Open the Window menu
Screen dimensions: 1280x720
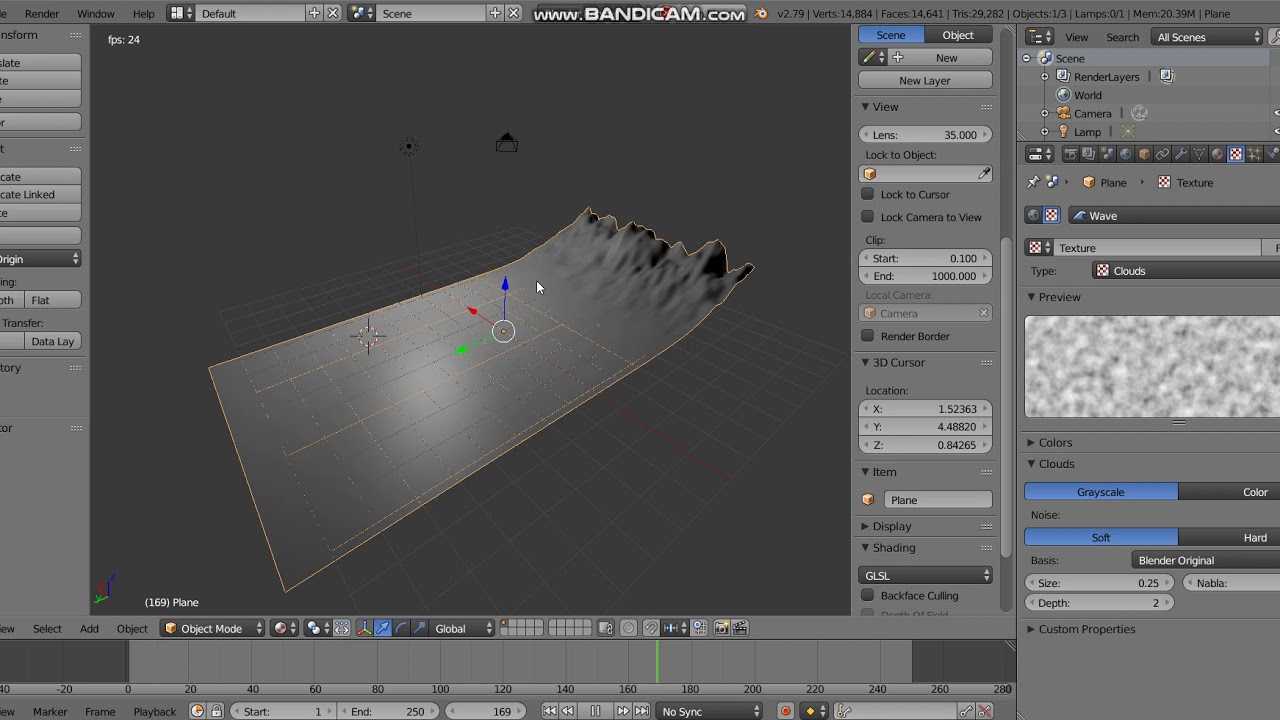coord(96,13)
